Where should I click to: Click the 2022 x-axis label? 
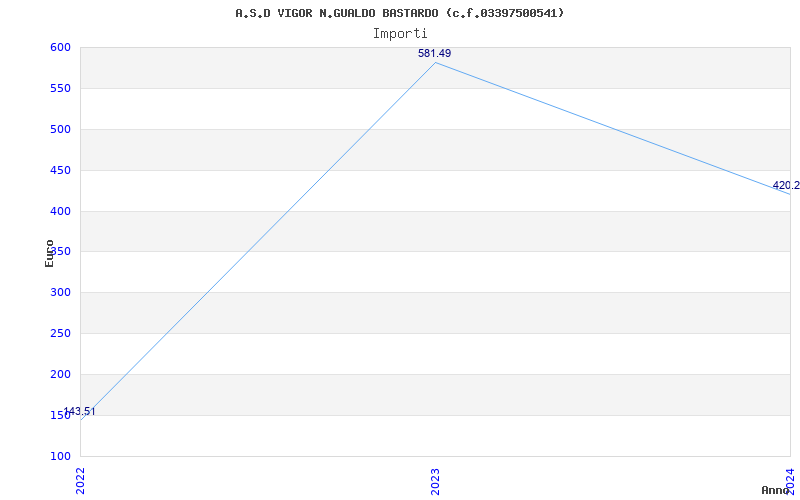tap(80, 481)
